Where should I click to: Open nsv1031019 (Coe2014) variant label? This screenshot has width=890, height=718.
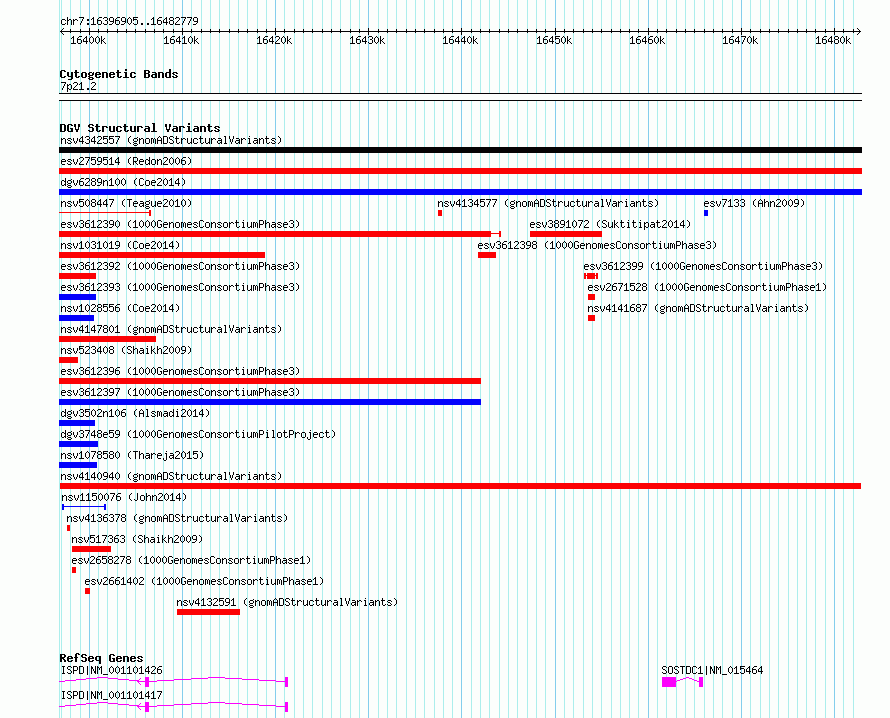[120, 245]
